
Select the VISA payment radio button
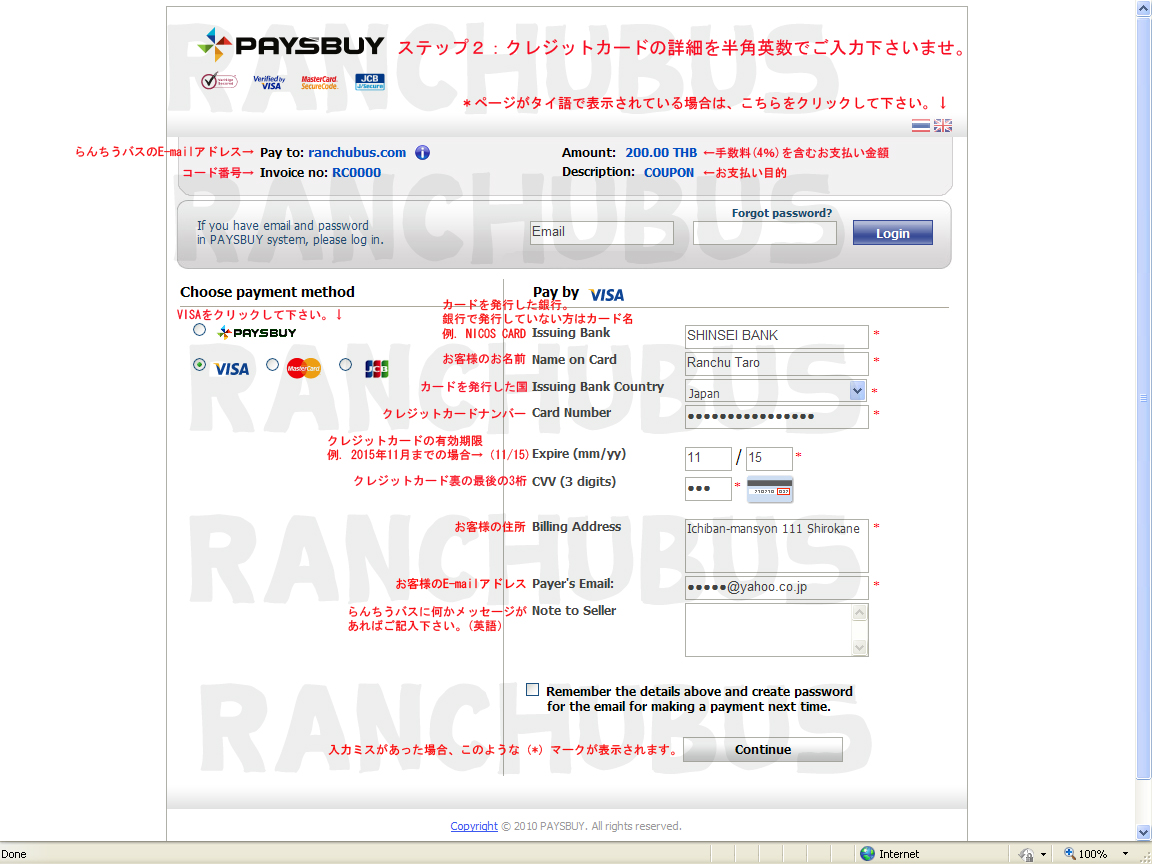[199, 364]
